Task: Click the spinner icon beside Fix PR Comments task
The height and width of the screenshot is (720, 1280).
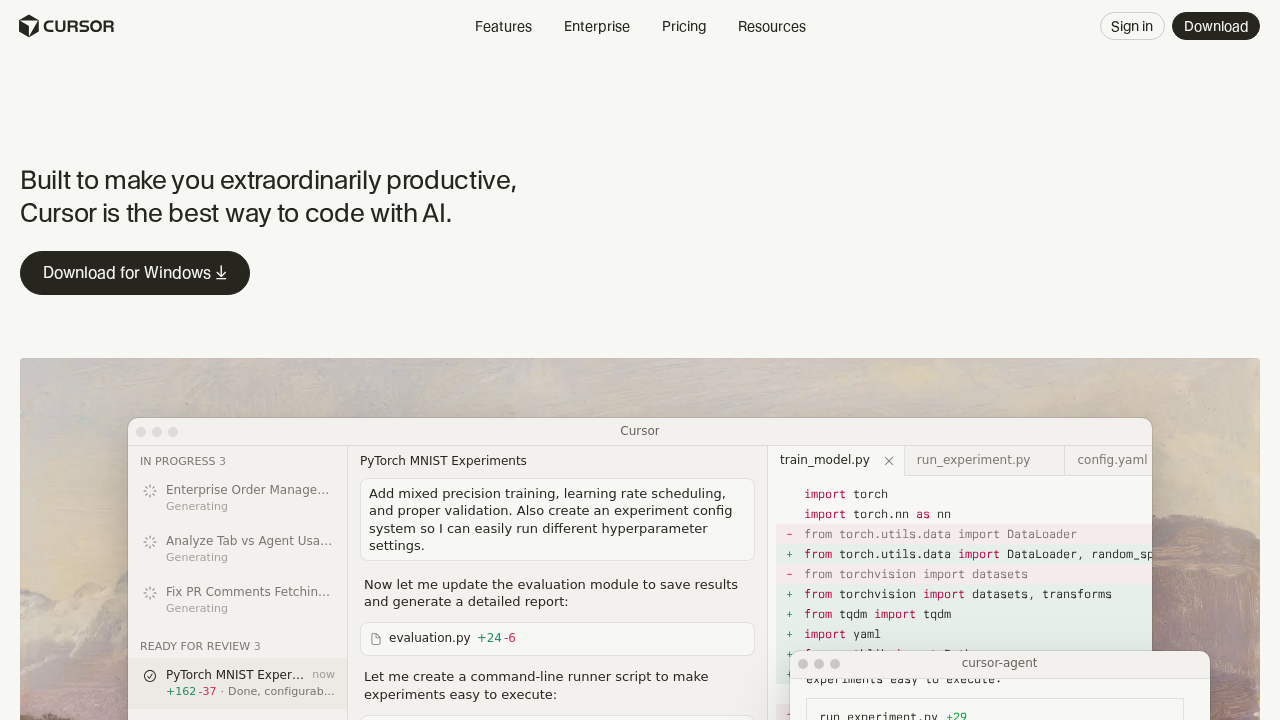Action: click(x=147, y=592)
